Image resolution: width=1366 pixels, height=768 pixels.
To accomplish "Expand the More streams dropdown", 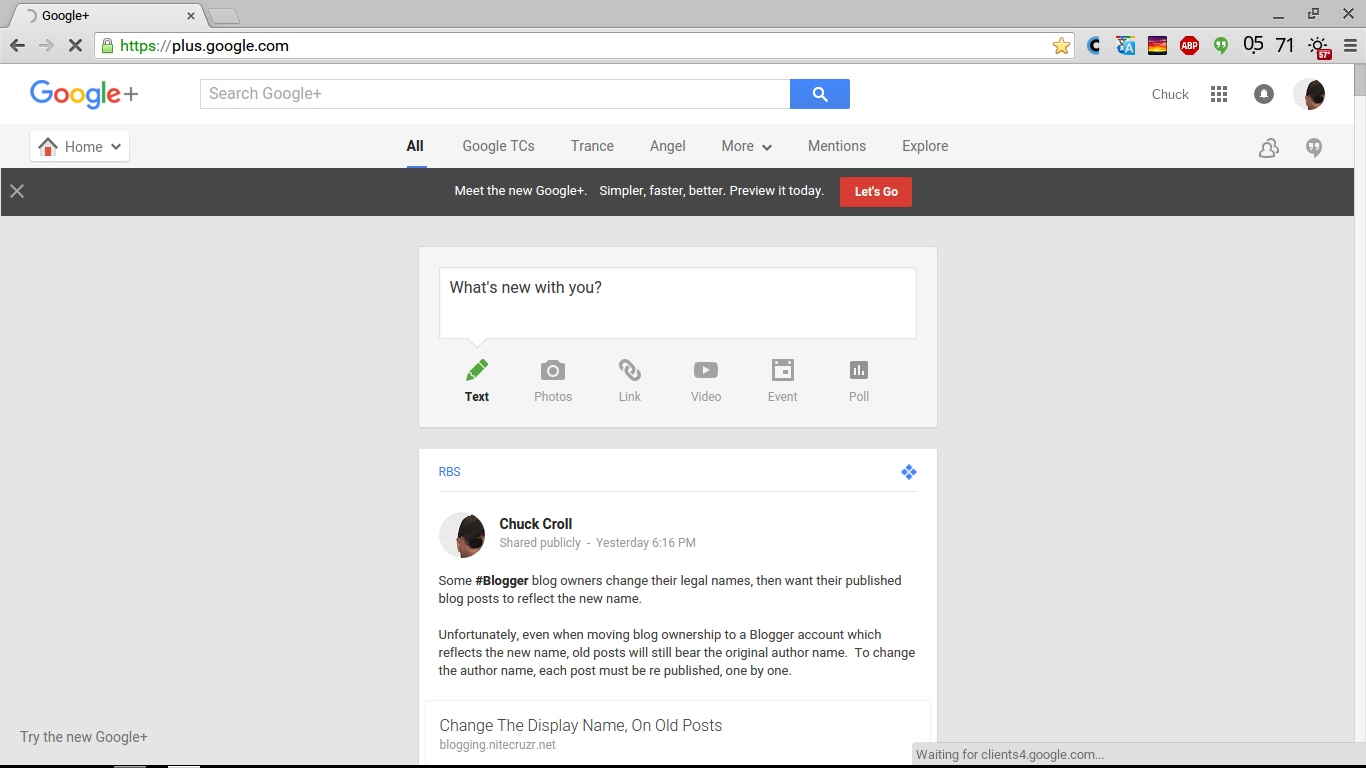I will tap(747, 146).
